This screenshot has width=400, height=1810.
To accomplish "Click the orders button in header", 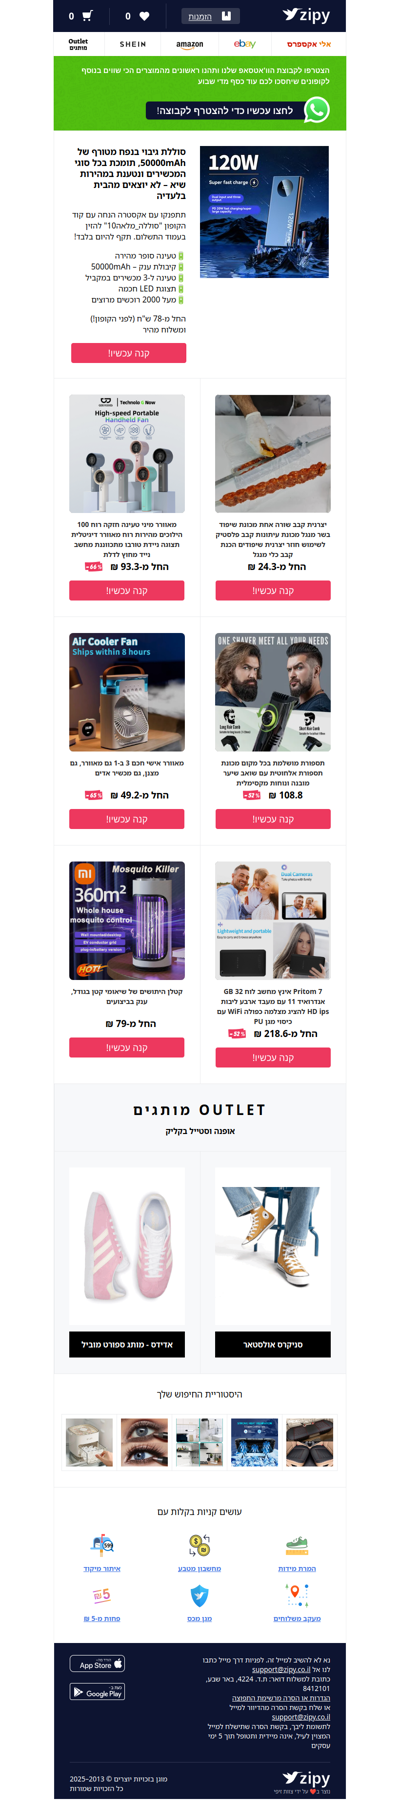I will [211, 16].
